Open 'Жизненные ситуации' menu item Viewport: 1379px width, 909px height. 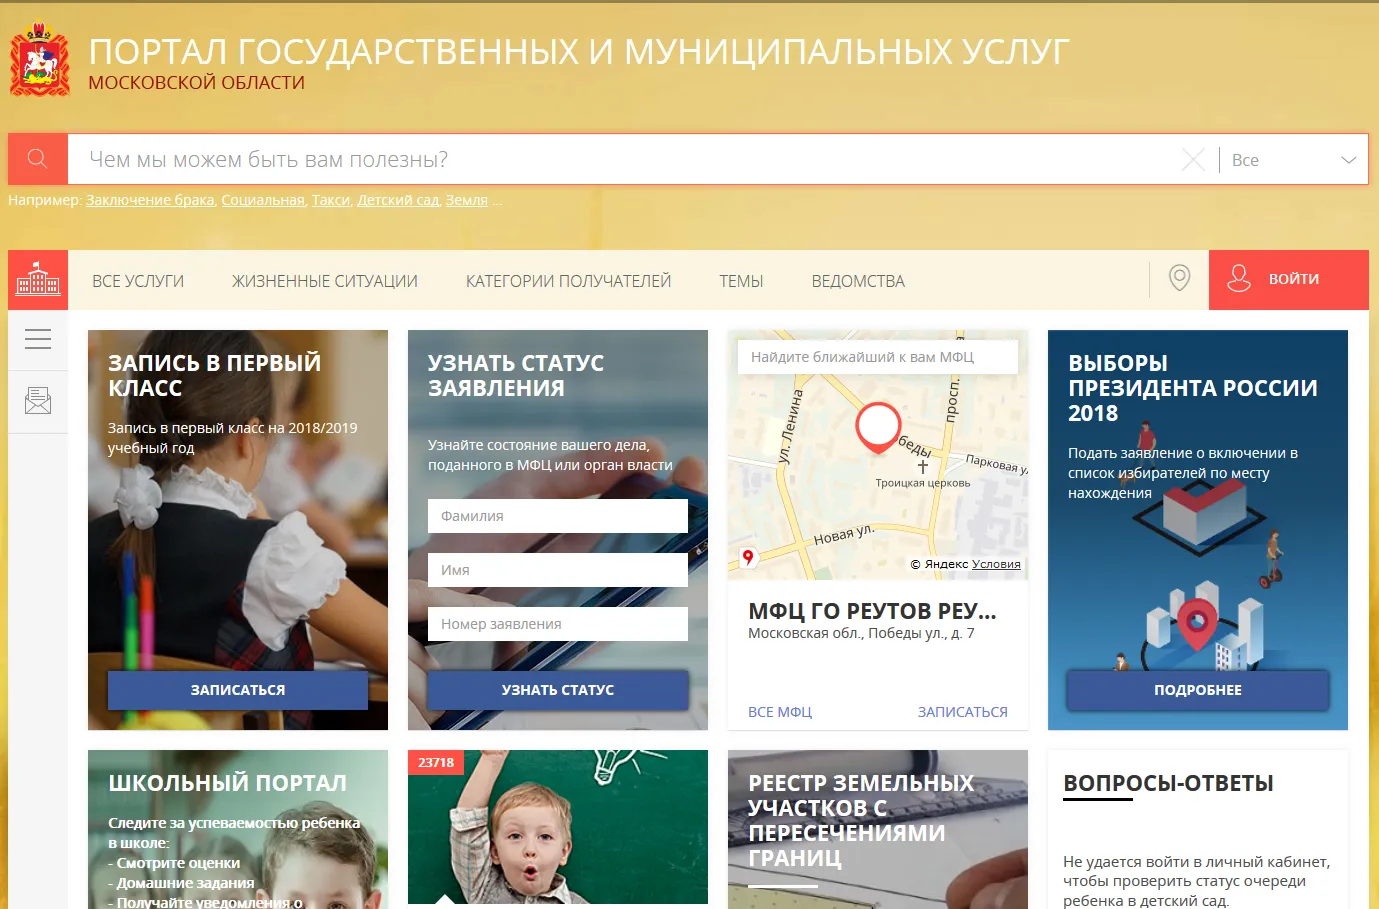325,281
